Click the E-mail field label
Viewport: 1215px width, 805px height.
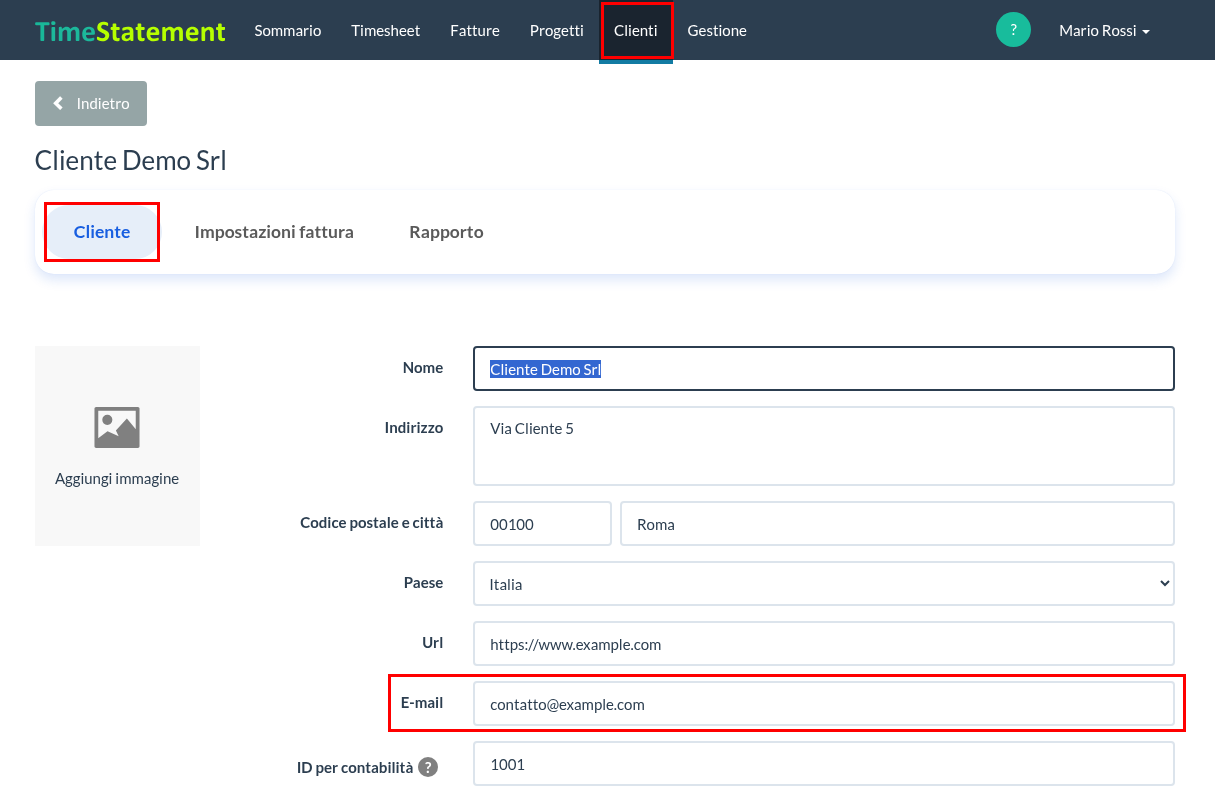(422, 703)
